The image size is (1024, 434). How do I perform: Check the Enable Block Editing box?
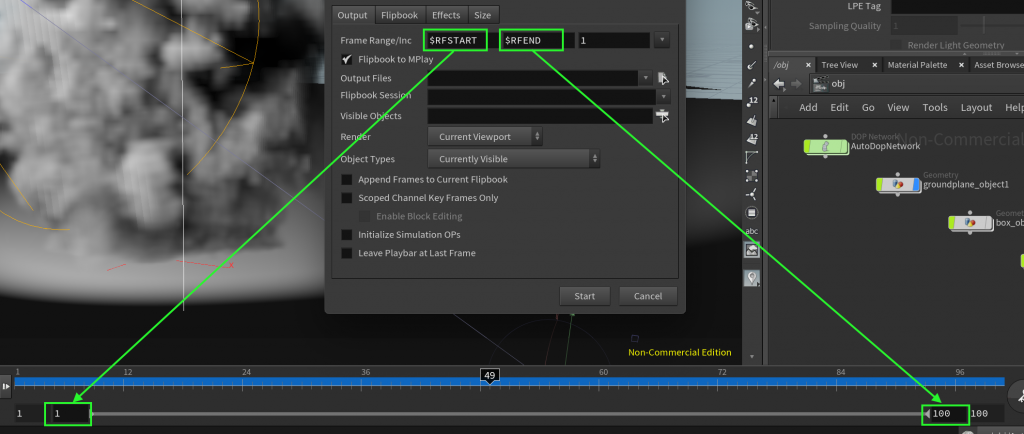(364, 216)
